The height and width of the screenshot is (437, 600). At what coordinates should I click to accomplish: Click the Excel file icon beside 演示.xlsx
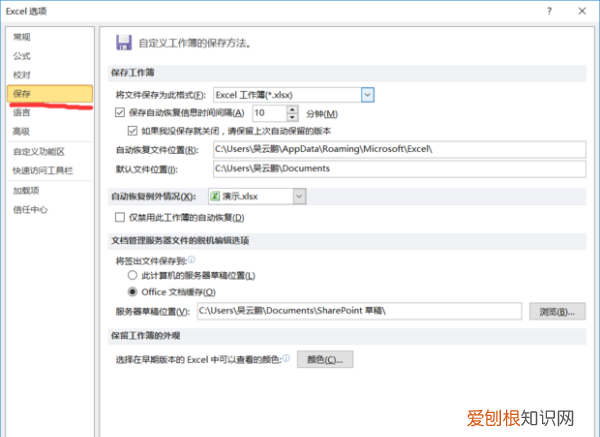click(215, 196)
